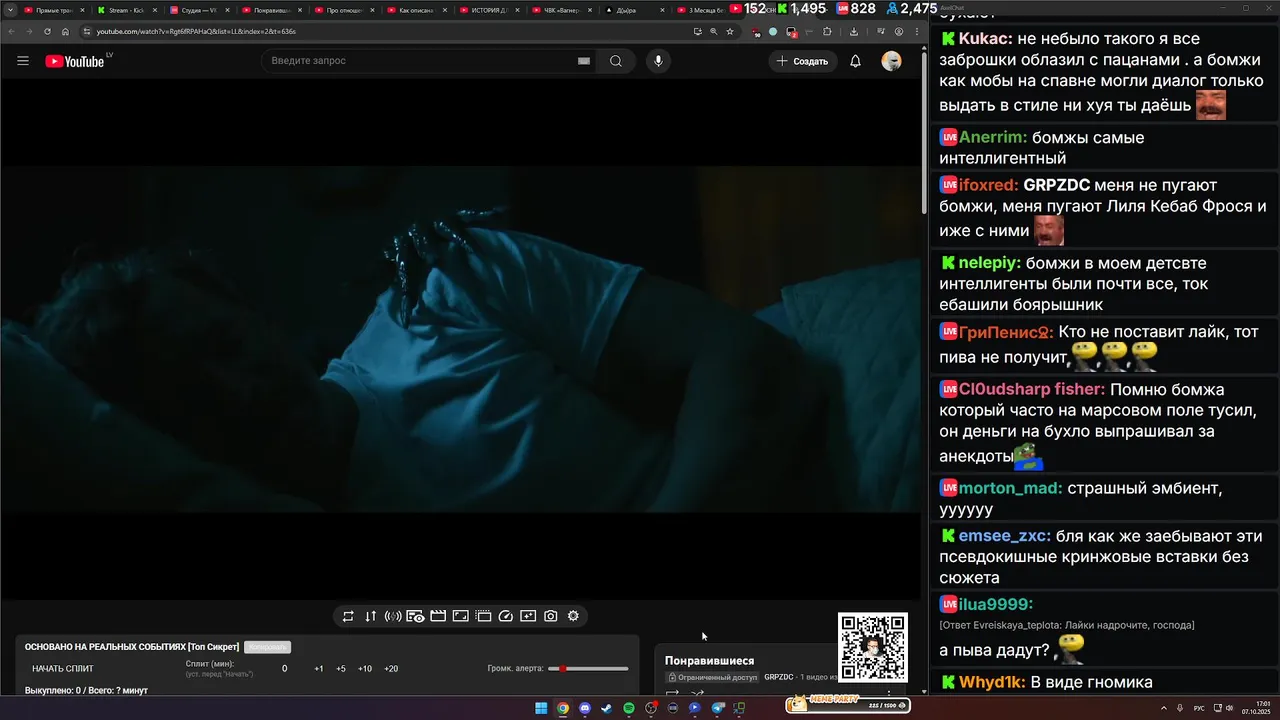Click the browser back arrow
Viewport: 1280px width, 720px height.
pos(11,31)
